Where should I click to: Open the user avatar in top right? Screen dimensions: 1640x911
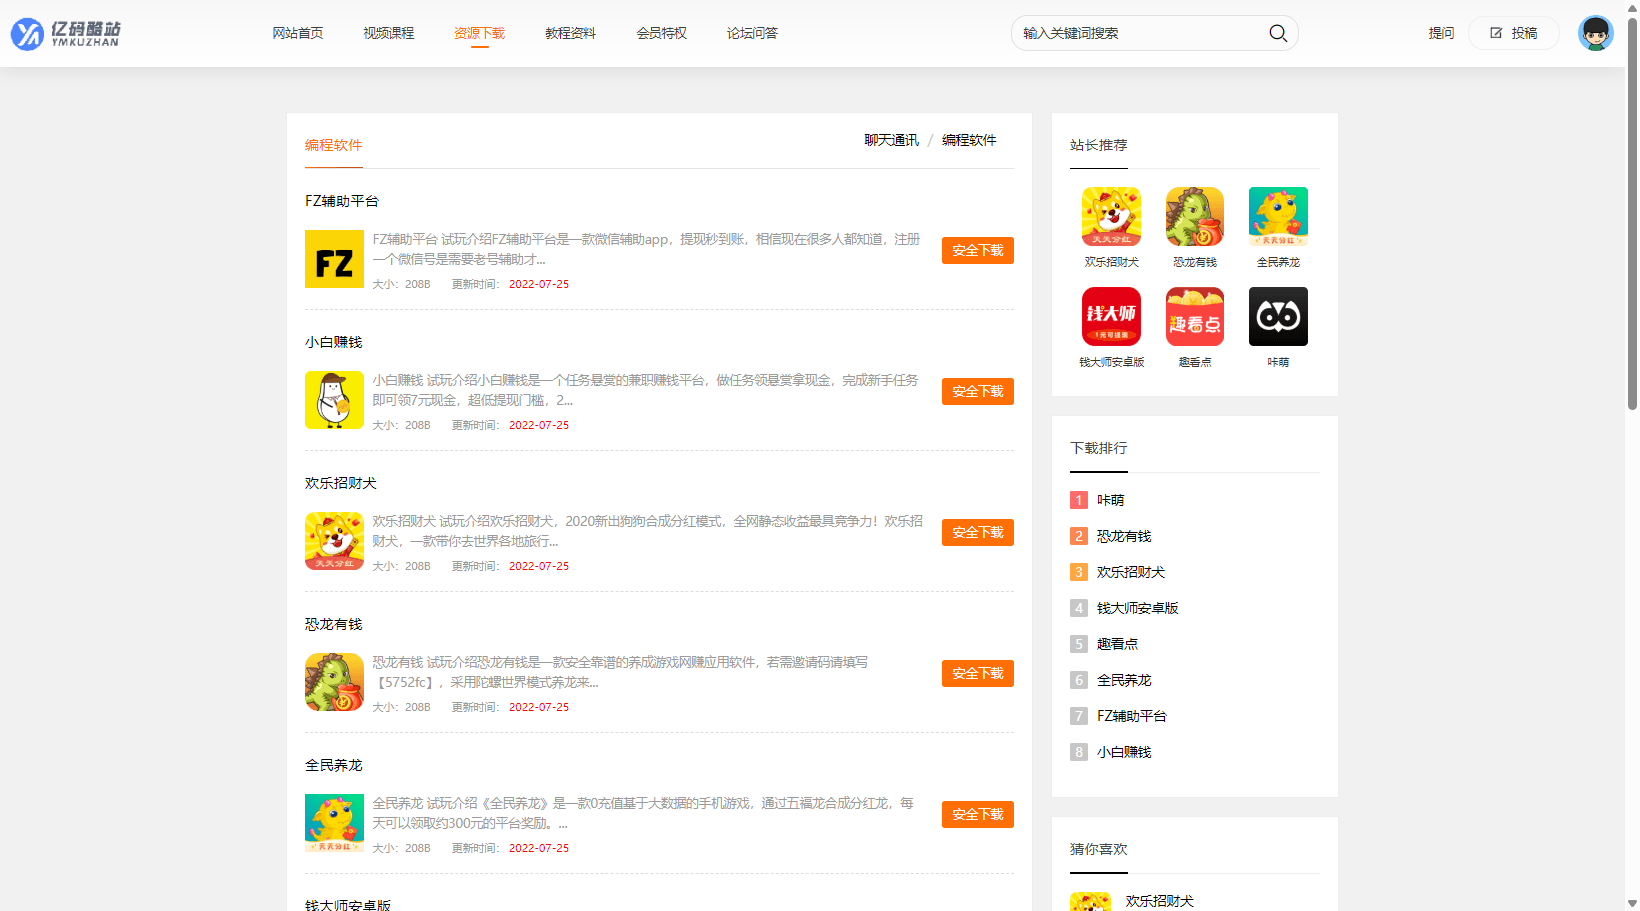coord(1596,32)
